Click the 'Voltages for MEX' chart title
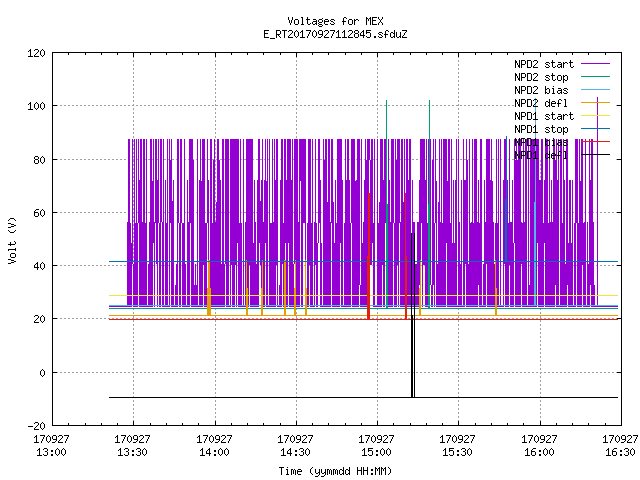 click(335, 21)
